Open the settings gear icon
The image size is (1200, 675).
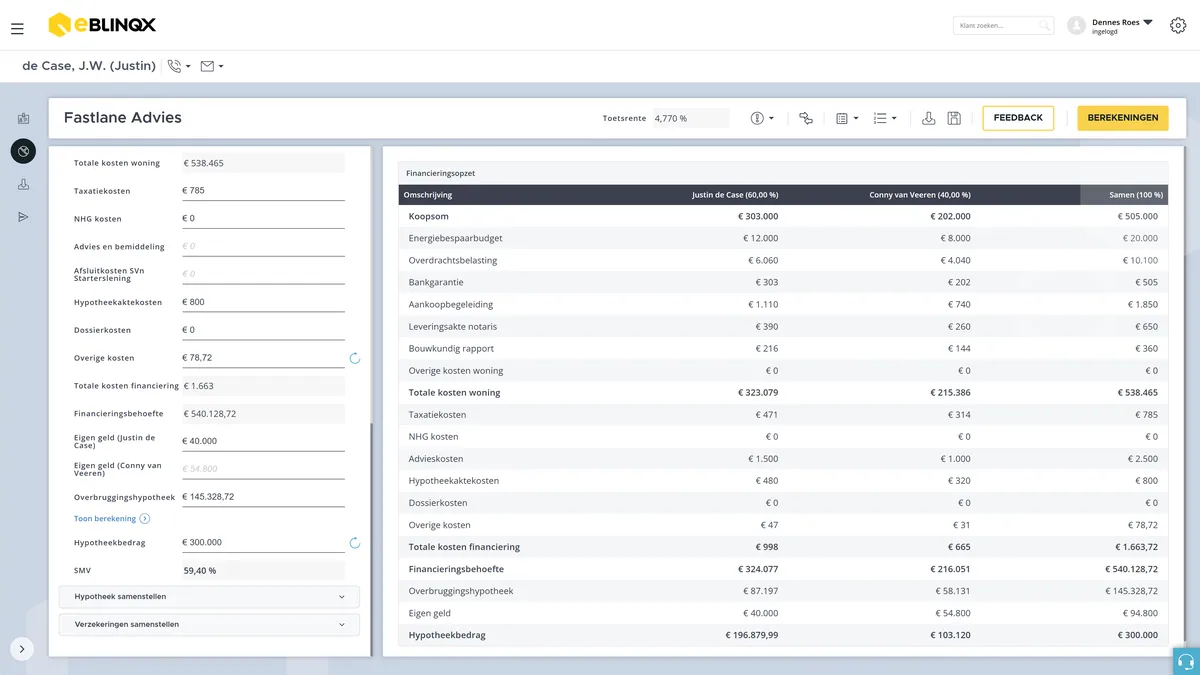click(1177, 26)
